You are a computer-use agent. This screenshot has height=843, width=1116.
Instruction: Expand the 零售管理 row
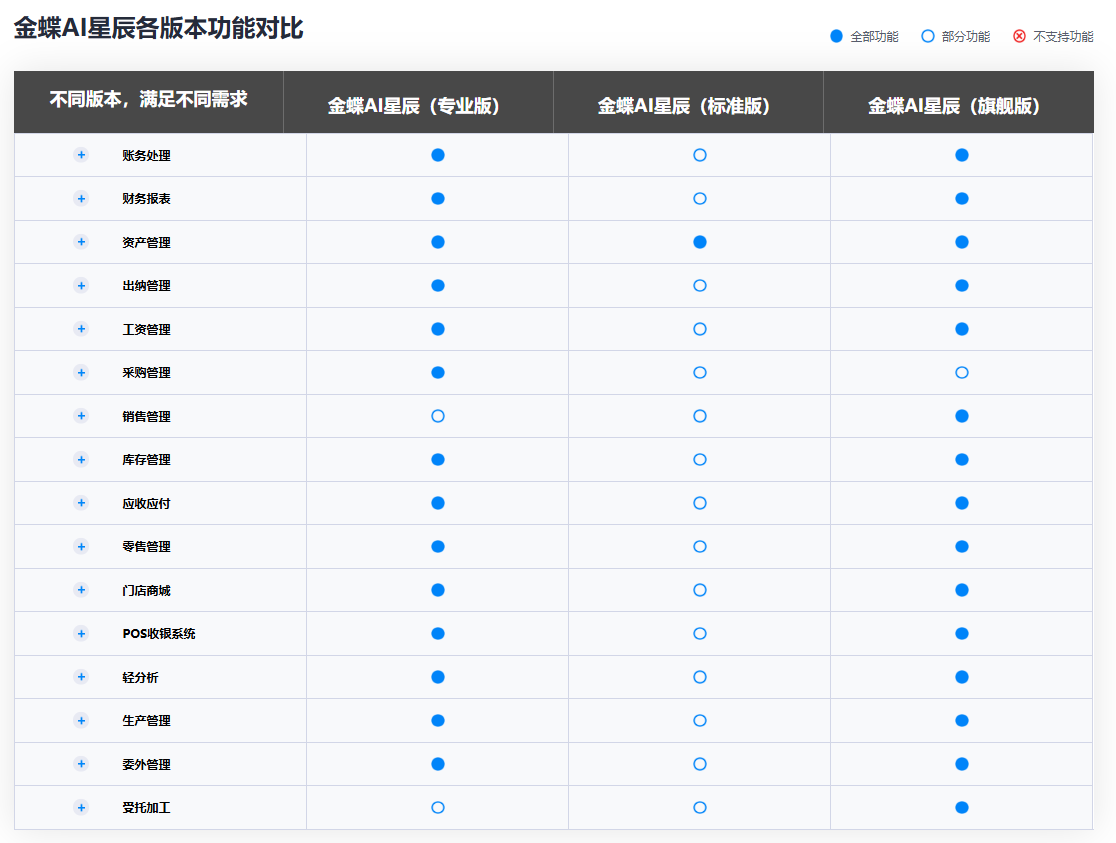[x=81, y=546]
